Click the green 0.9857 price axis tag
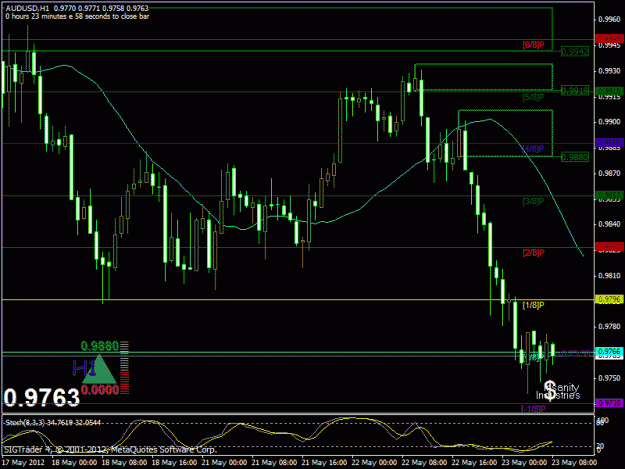 (x=609, y=195)
